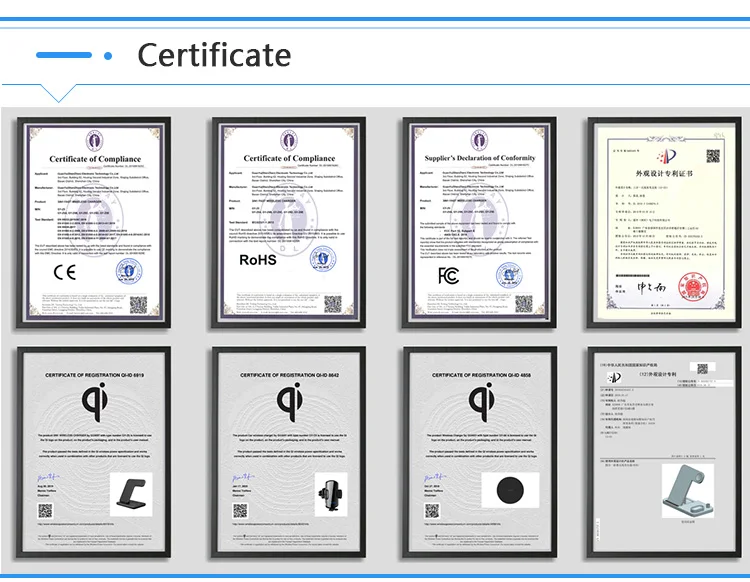This screenshot has height=582, width=750.
Task: Open the Qi registration certificate QI-ID 4858
Action: click(x=479, y=452)
